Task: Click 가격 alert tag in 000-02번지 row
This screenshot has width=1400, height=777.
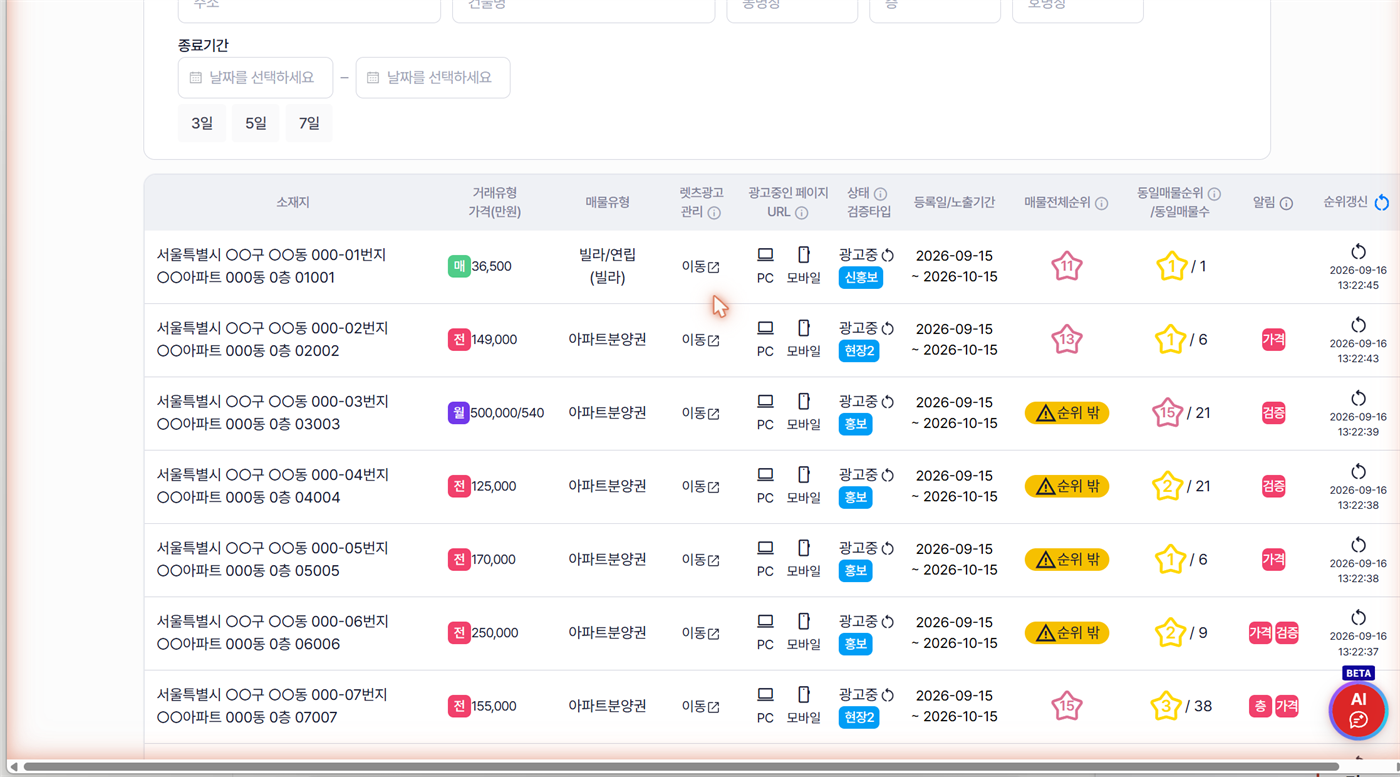Action: (x=1273, y=340)
